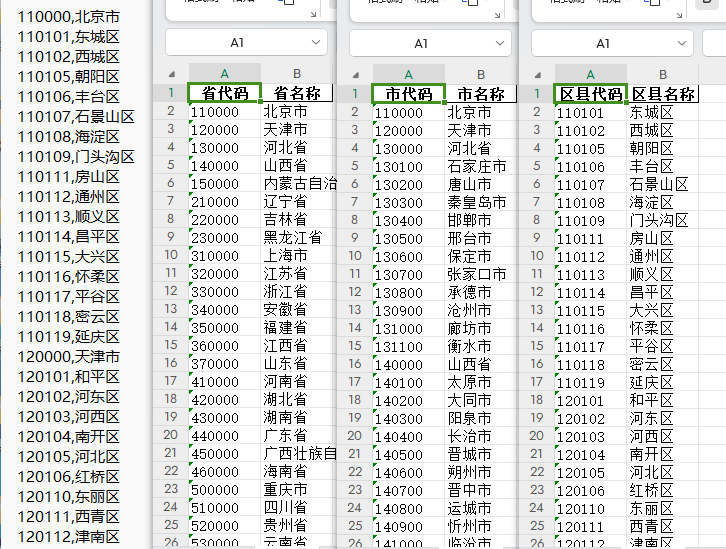Select column B header in province sheet
This screenshot has height=549, width=726.
(x=297, y=74)
